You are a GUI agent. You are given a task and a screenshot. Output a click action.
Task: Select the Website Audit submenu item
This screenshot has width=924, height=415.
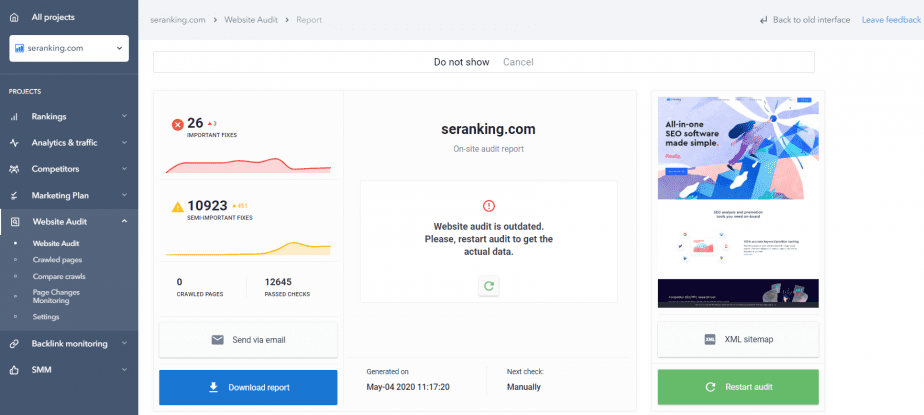56,243
